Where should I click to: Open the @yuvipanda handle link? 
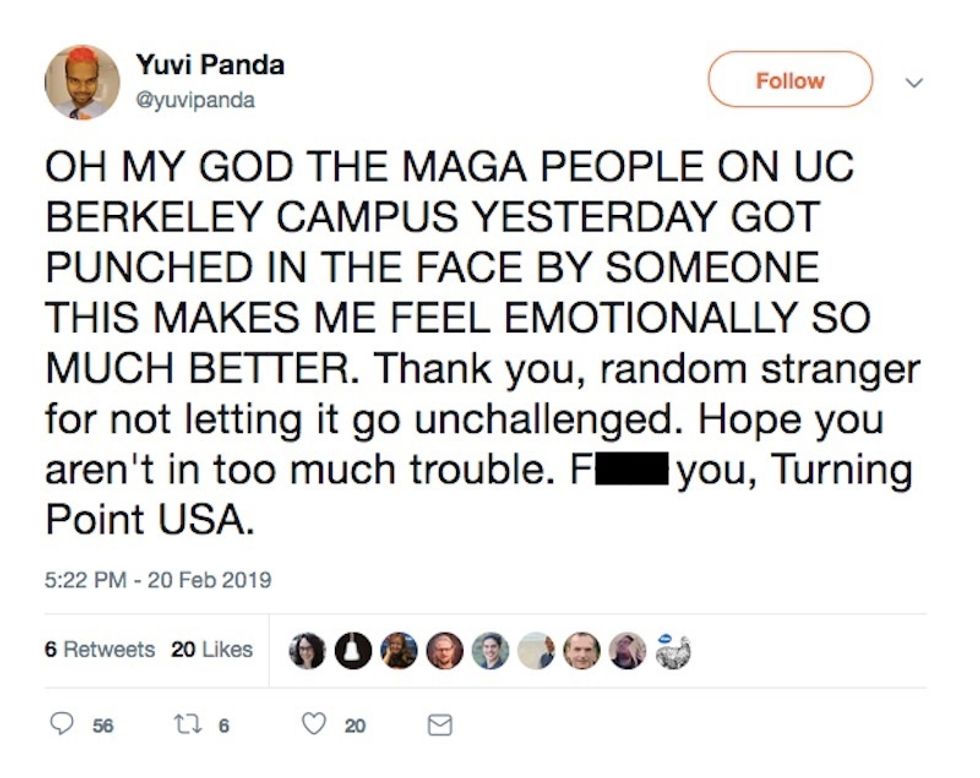[x=195, y=100]
